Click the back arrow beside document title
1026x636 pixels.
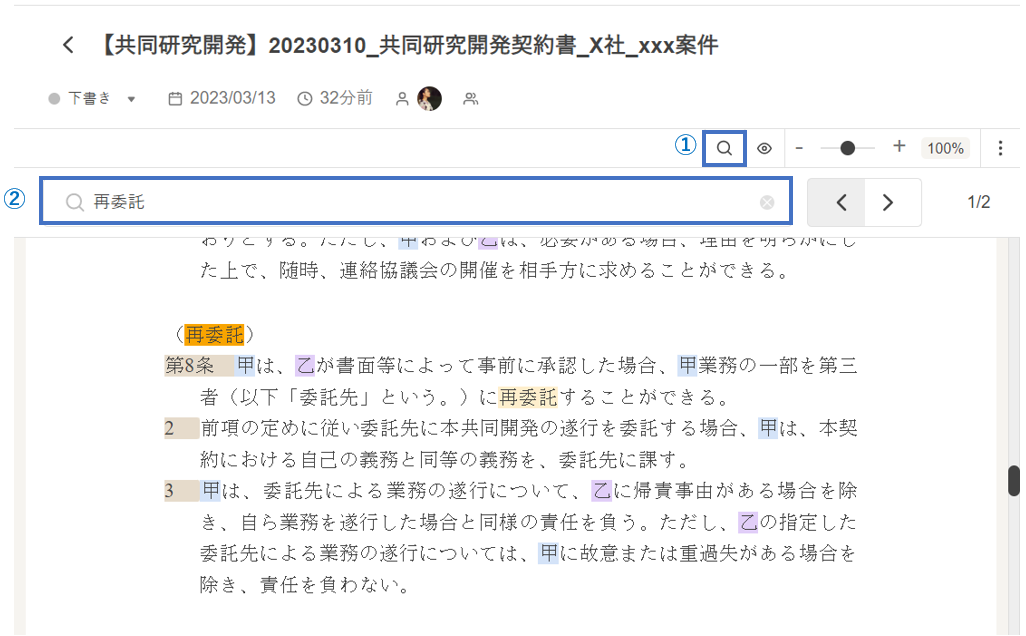[67, 45]
